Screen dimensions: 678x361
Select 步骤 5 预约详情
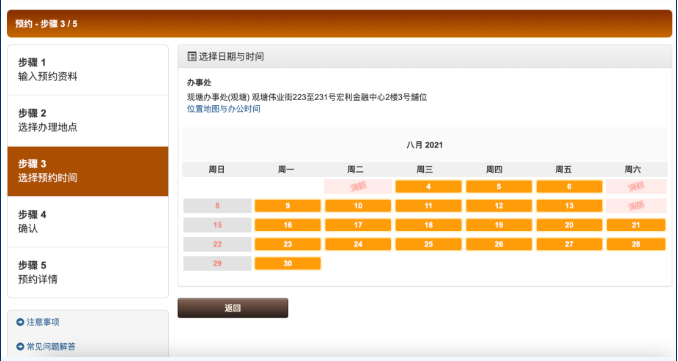click(x=88, y=272)
